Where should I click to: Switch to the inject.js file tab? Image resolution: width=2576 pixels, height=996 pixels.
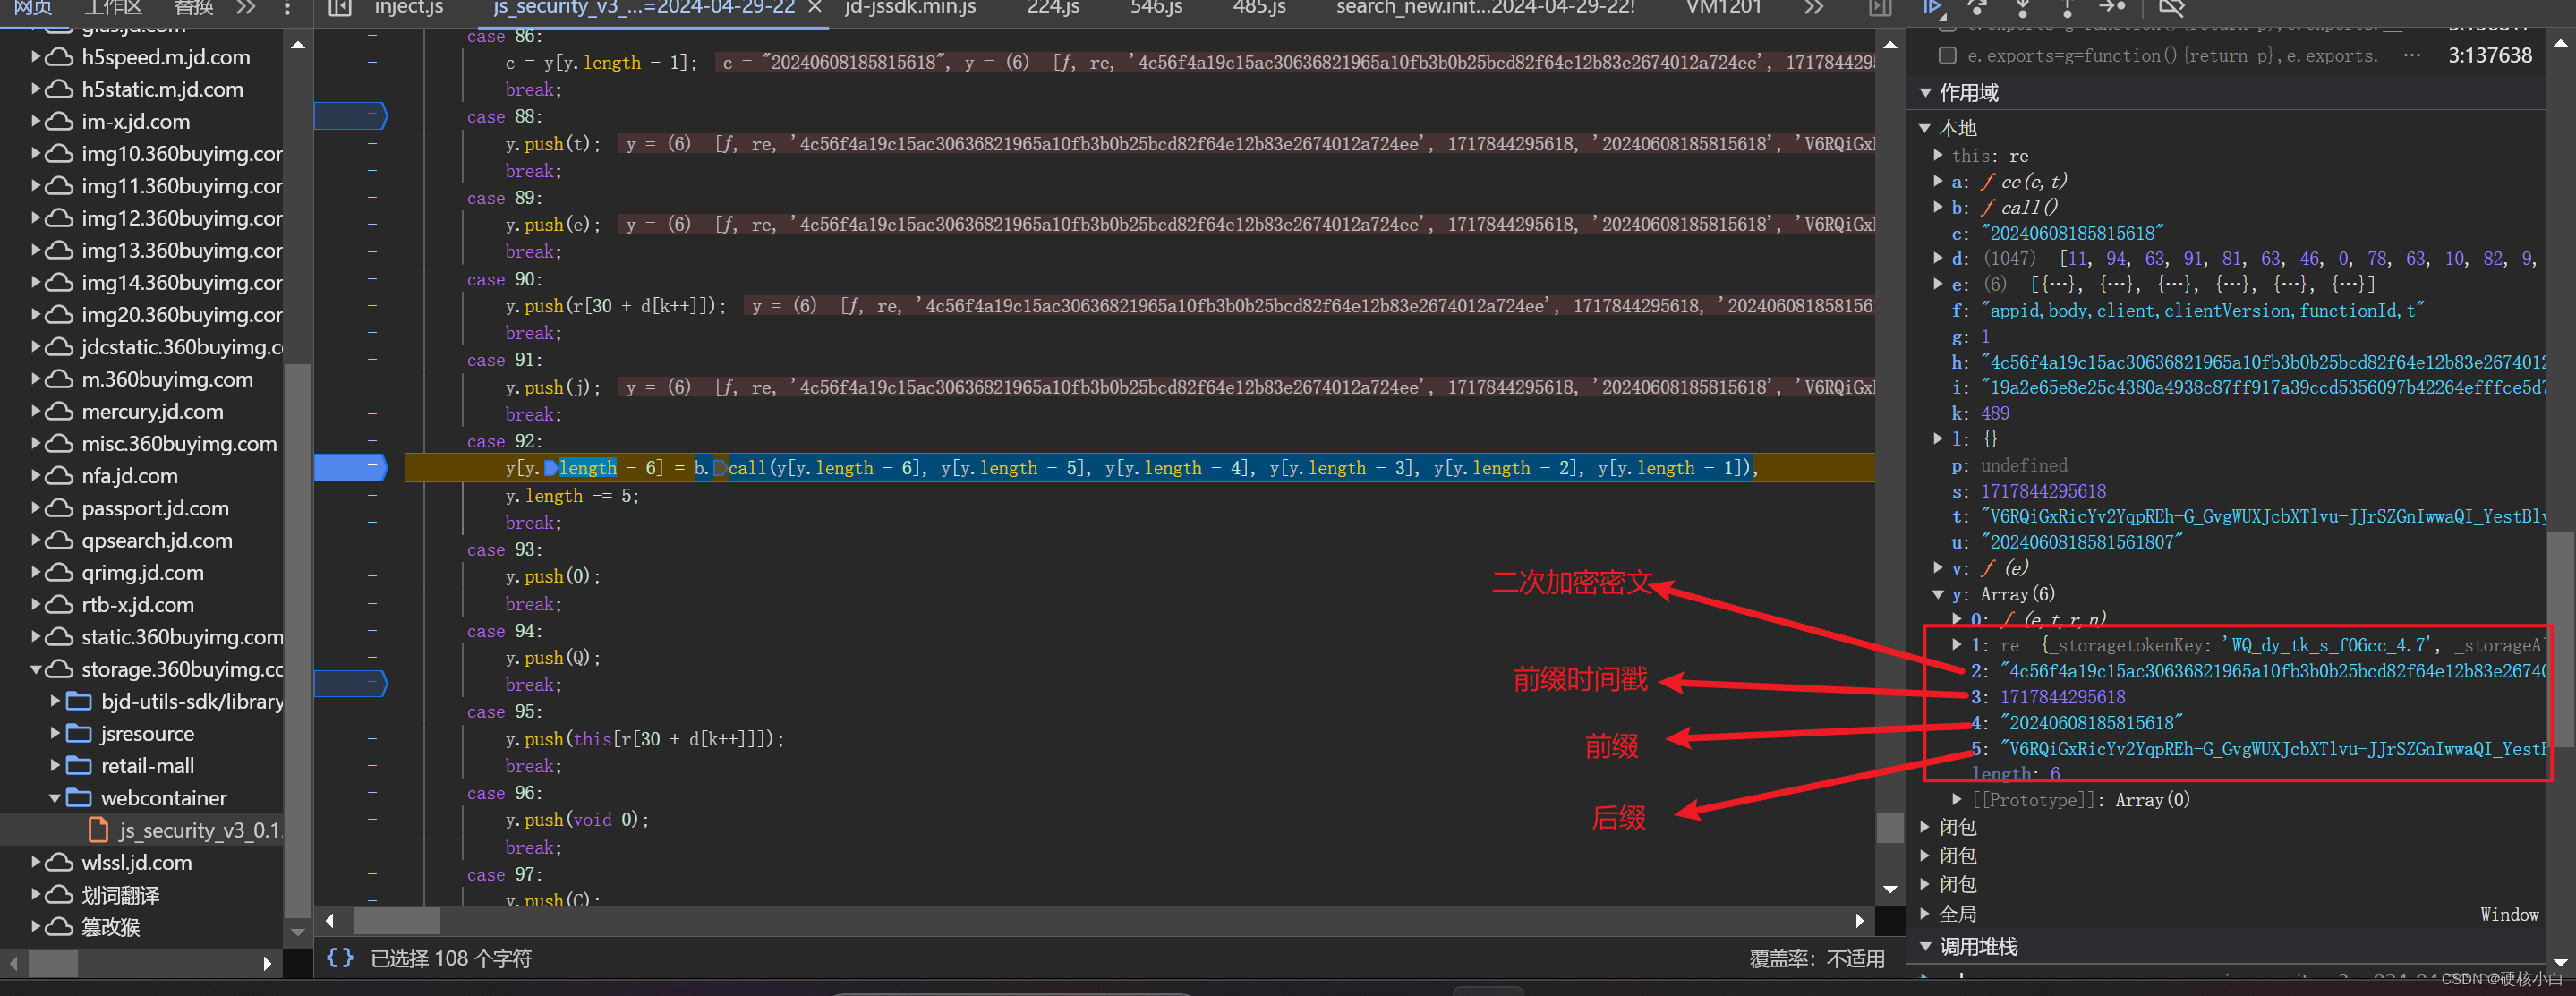coord(408,8)
